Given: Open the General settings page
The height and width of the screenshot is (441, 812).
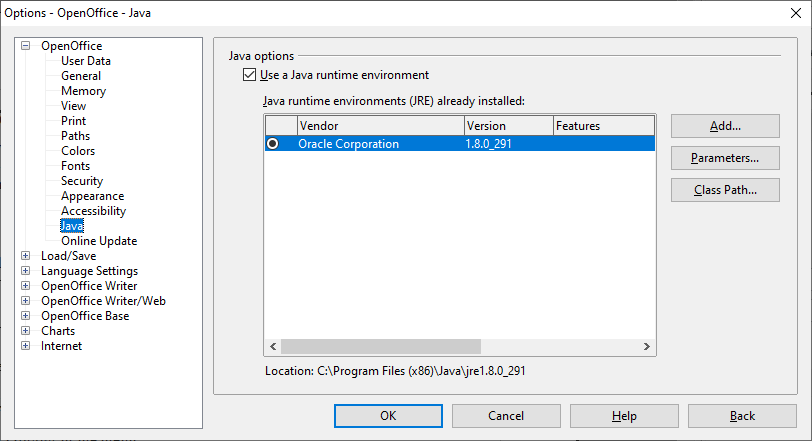Looking at the screenshot, I should (x=81, y=76).
